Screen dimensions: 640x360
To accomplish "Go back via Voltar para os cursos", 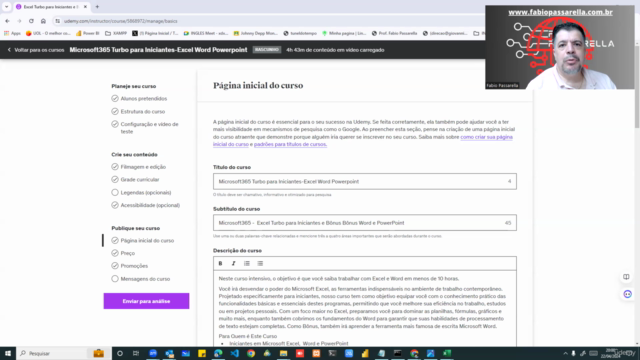I will pyautogui.click(x=36, y=50).
